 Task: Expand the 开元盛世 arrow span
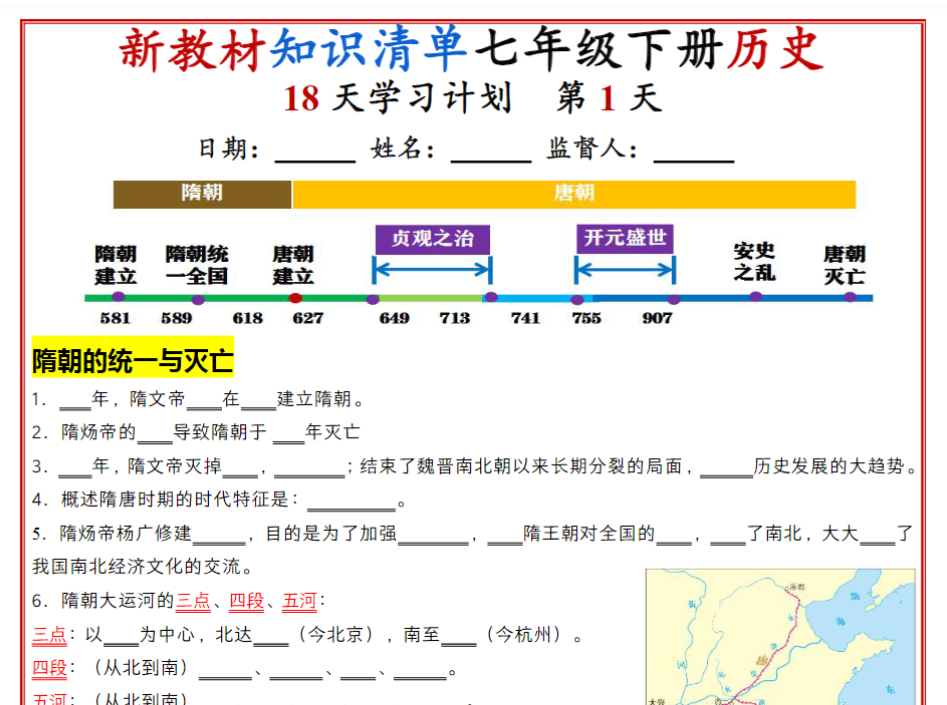[625, 268]
